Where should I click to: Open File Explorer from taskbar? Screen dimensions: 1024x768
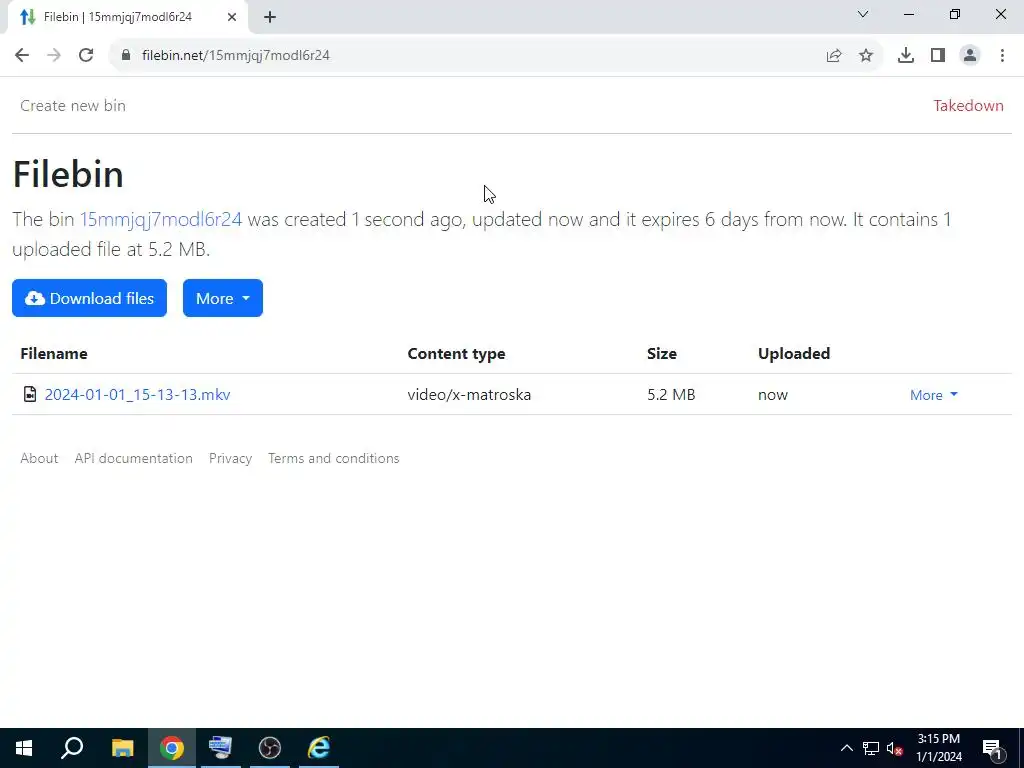point(122,748)
